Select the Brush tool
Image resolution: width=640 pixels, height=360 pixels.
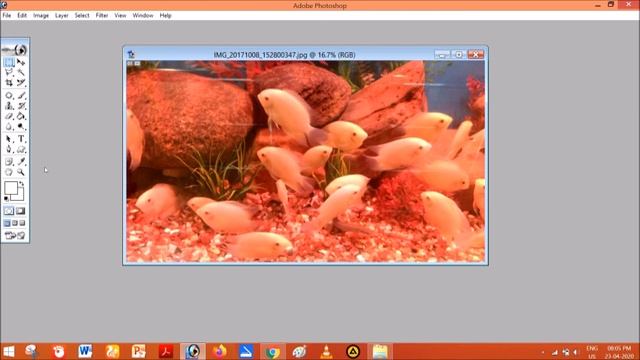(21, 96)
